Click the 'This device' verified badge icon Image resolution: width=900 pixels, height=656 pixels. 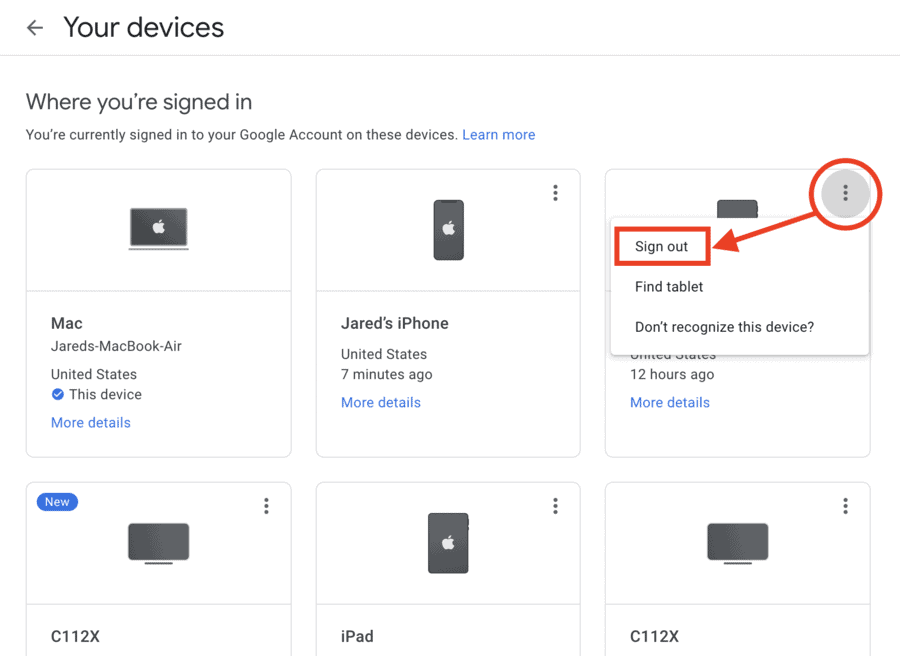pyautogui.click(x=57, y=394)
